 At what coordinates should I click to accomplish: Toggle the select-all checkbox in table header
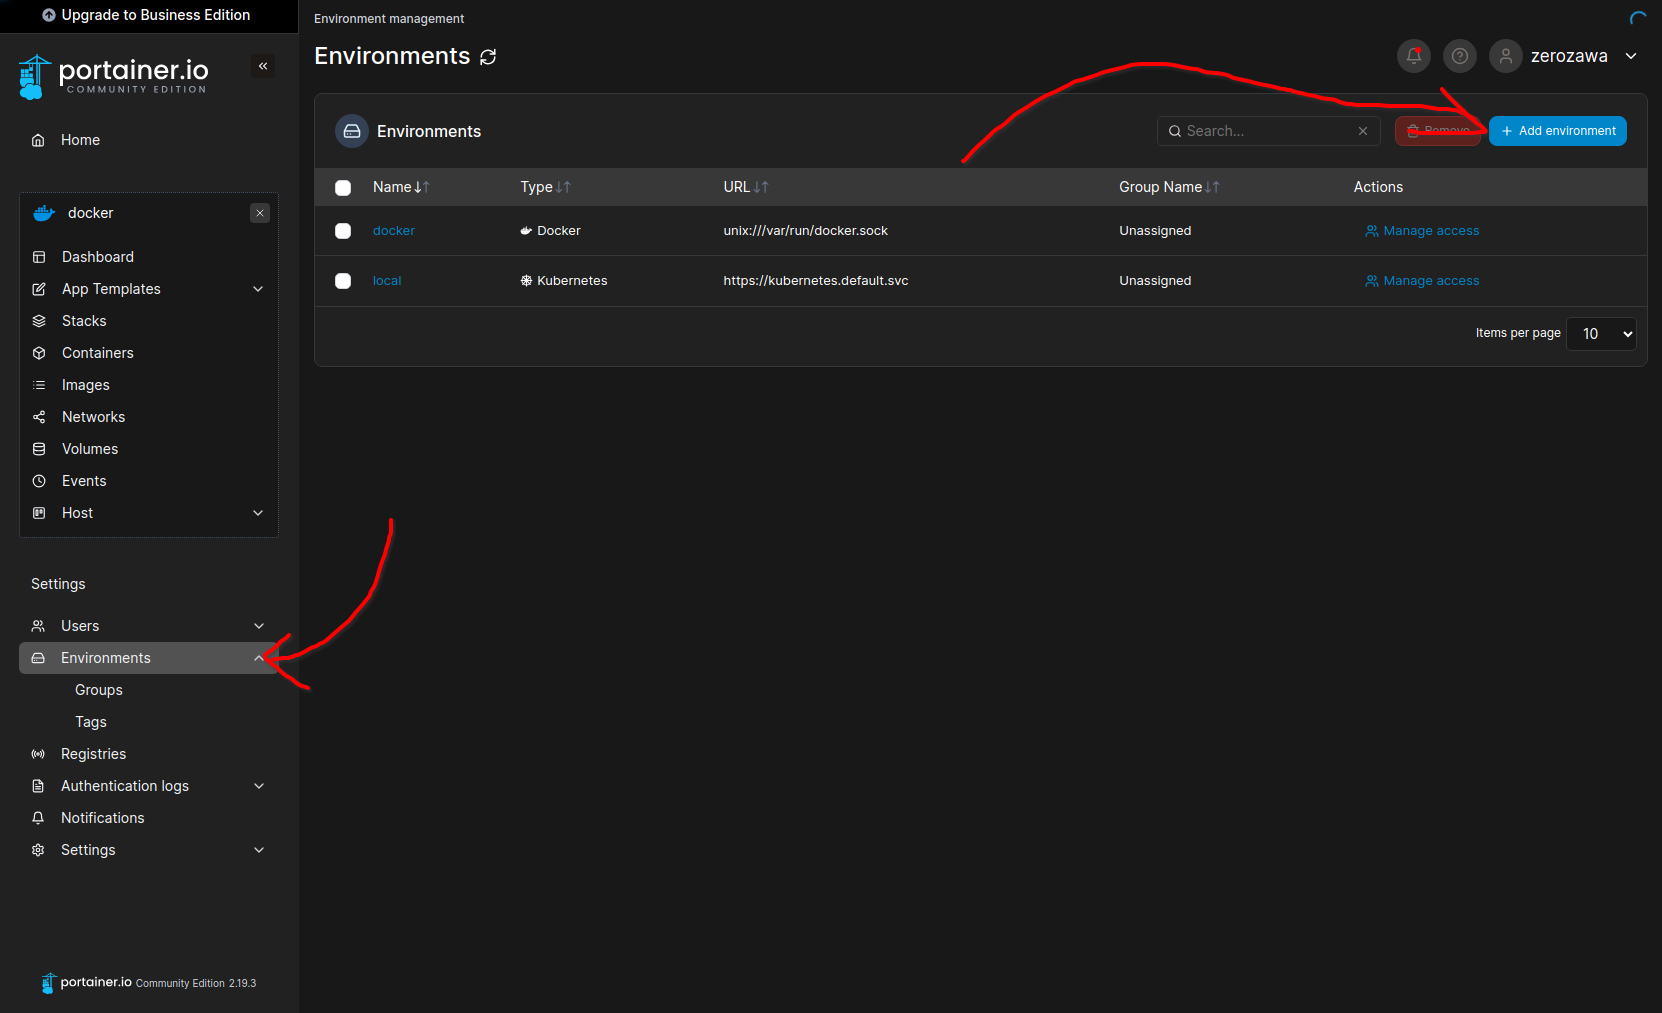click(x=343, y=187)
